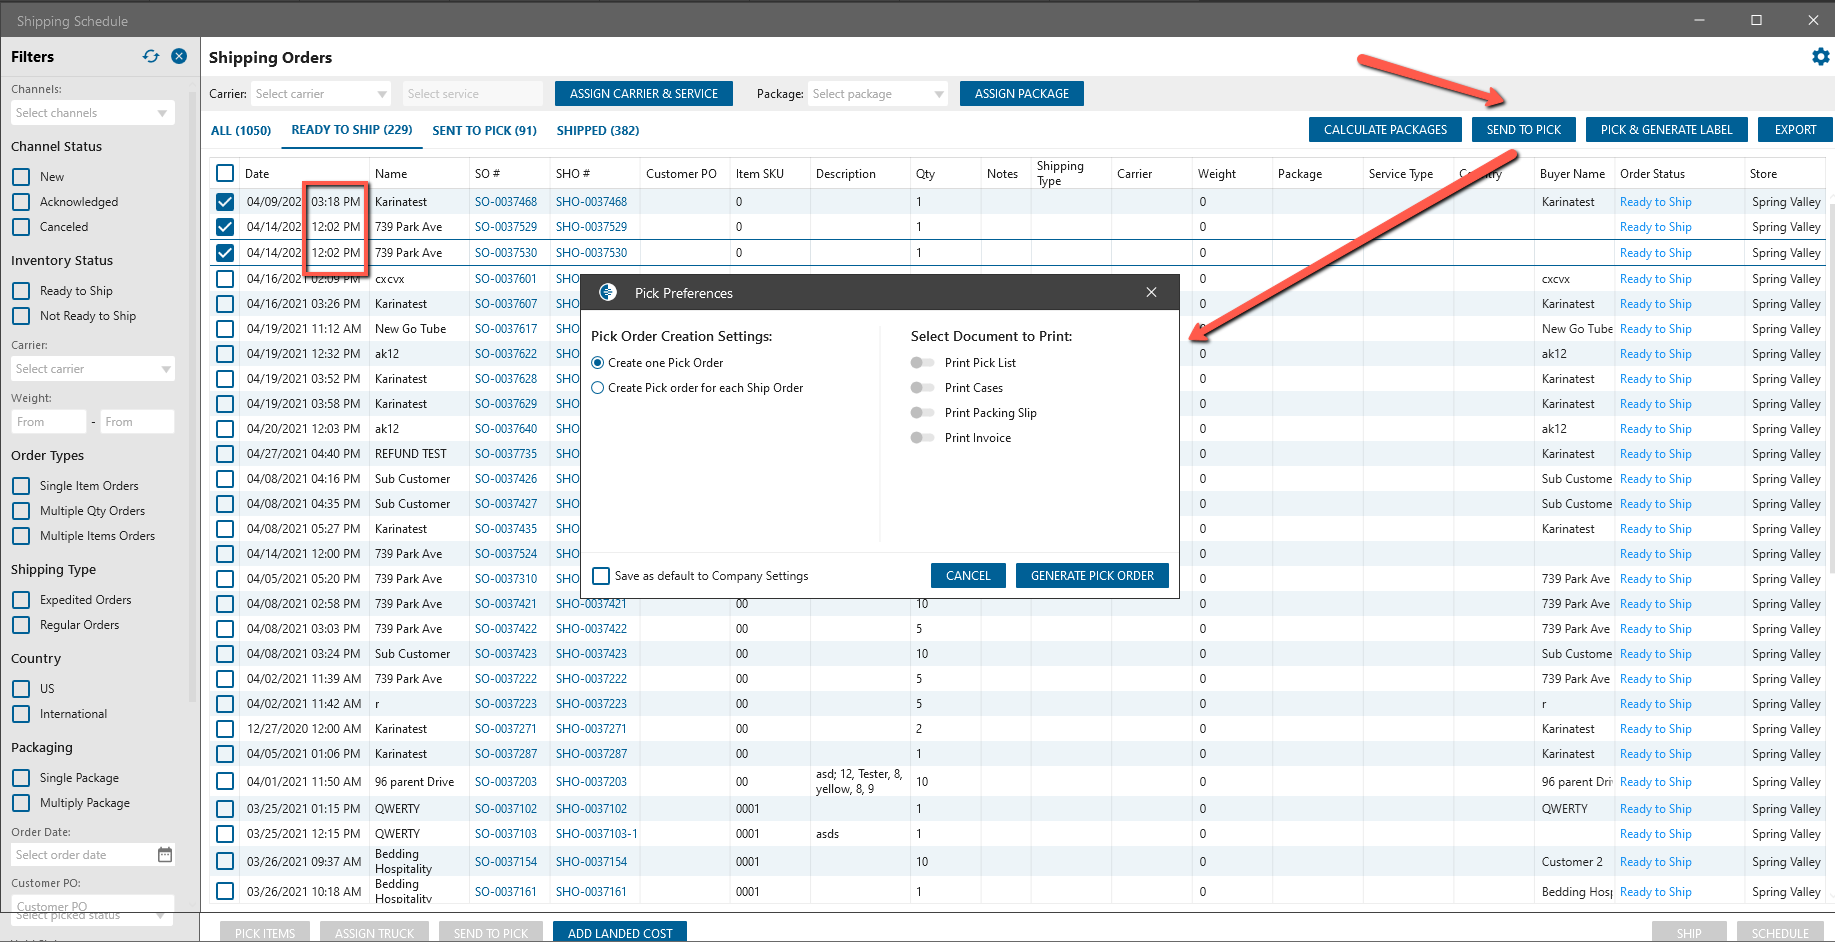
Task: Enable Print Invoice switch
Action: 922,438
